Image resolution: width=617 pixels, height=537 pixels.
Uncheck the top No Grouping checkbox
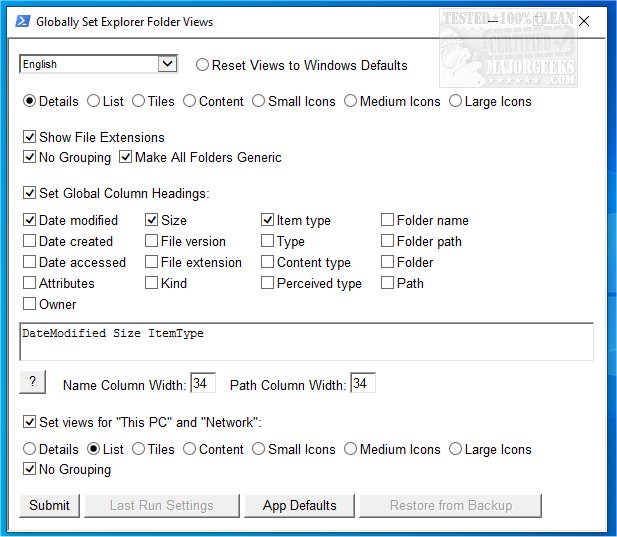(30, 157)
